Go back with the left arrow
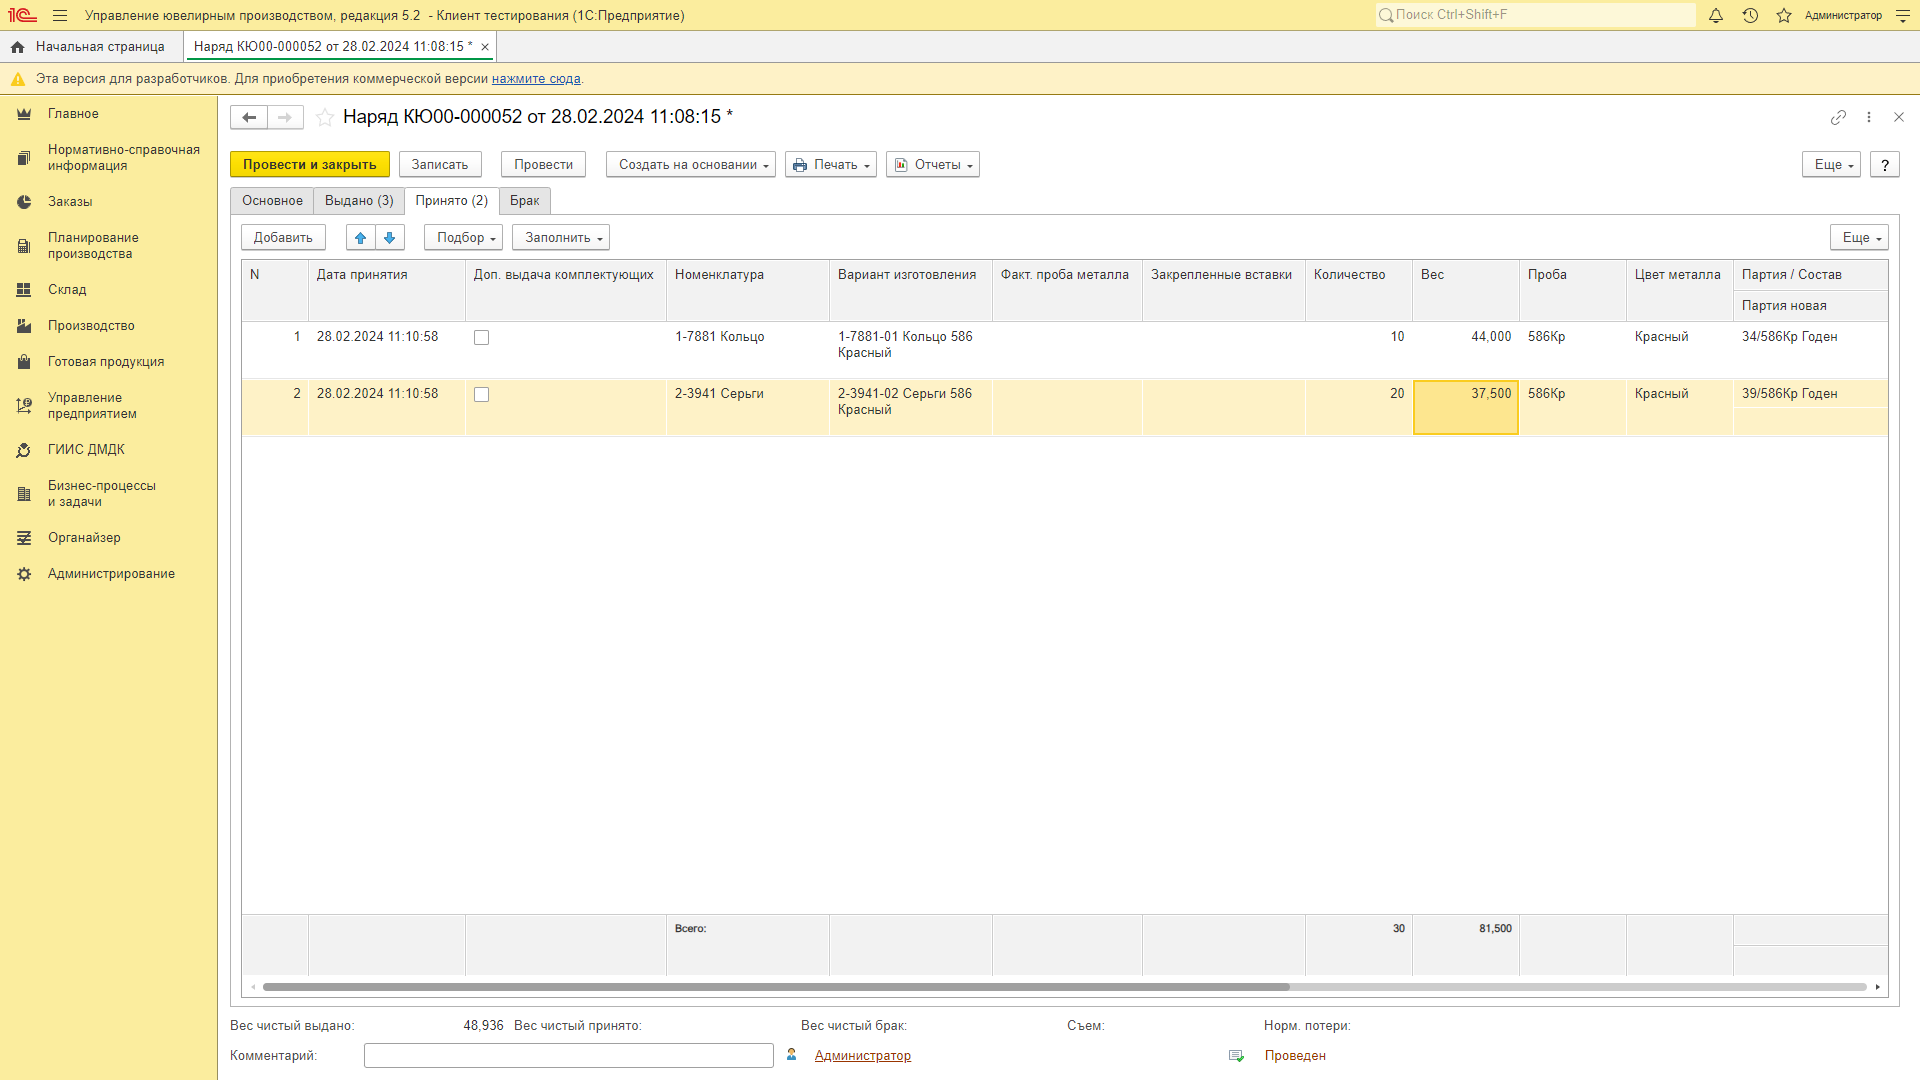The width and height of the screenshot is (1920, 1080). [249, 117]
